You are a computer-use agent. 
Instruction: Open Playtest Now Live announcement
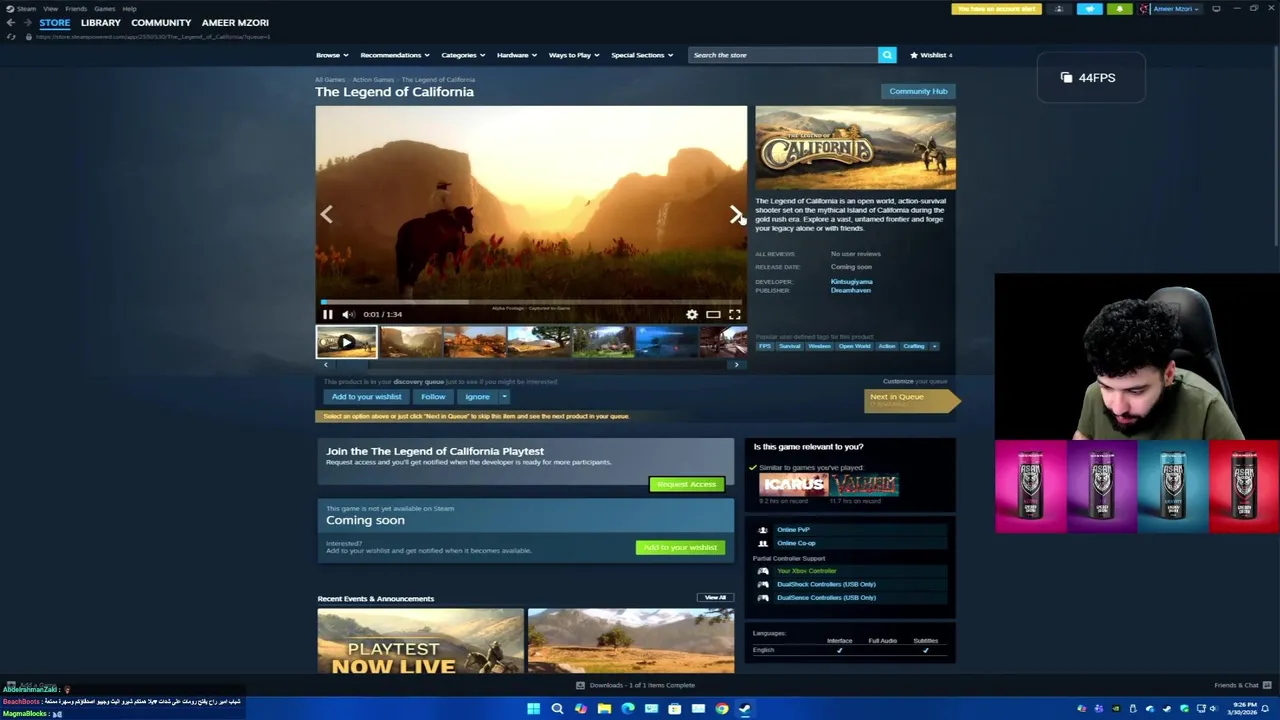point(420,641)
